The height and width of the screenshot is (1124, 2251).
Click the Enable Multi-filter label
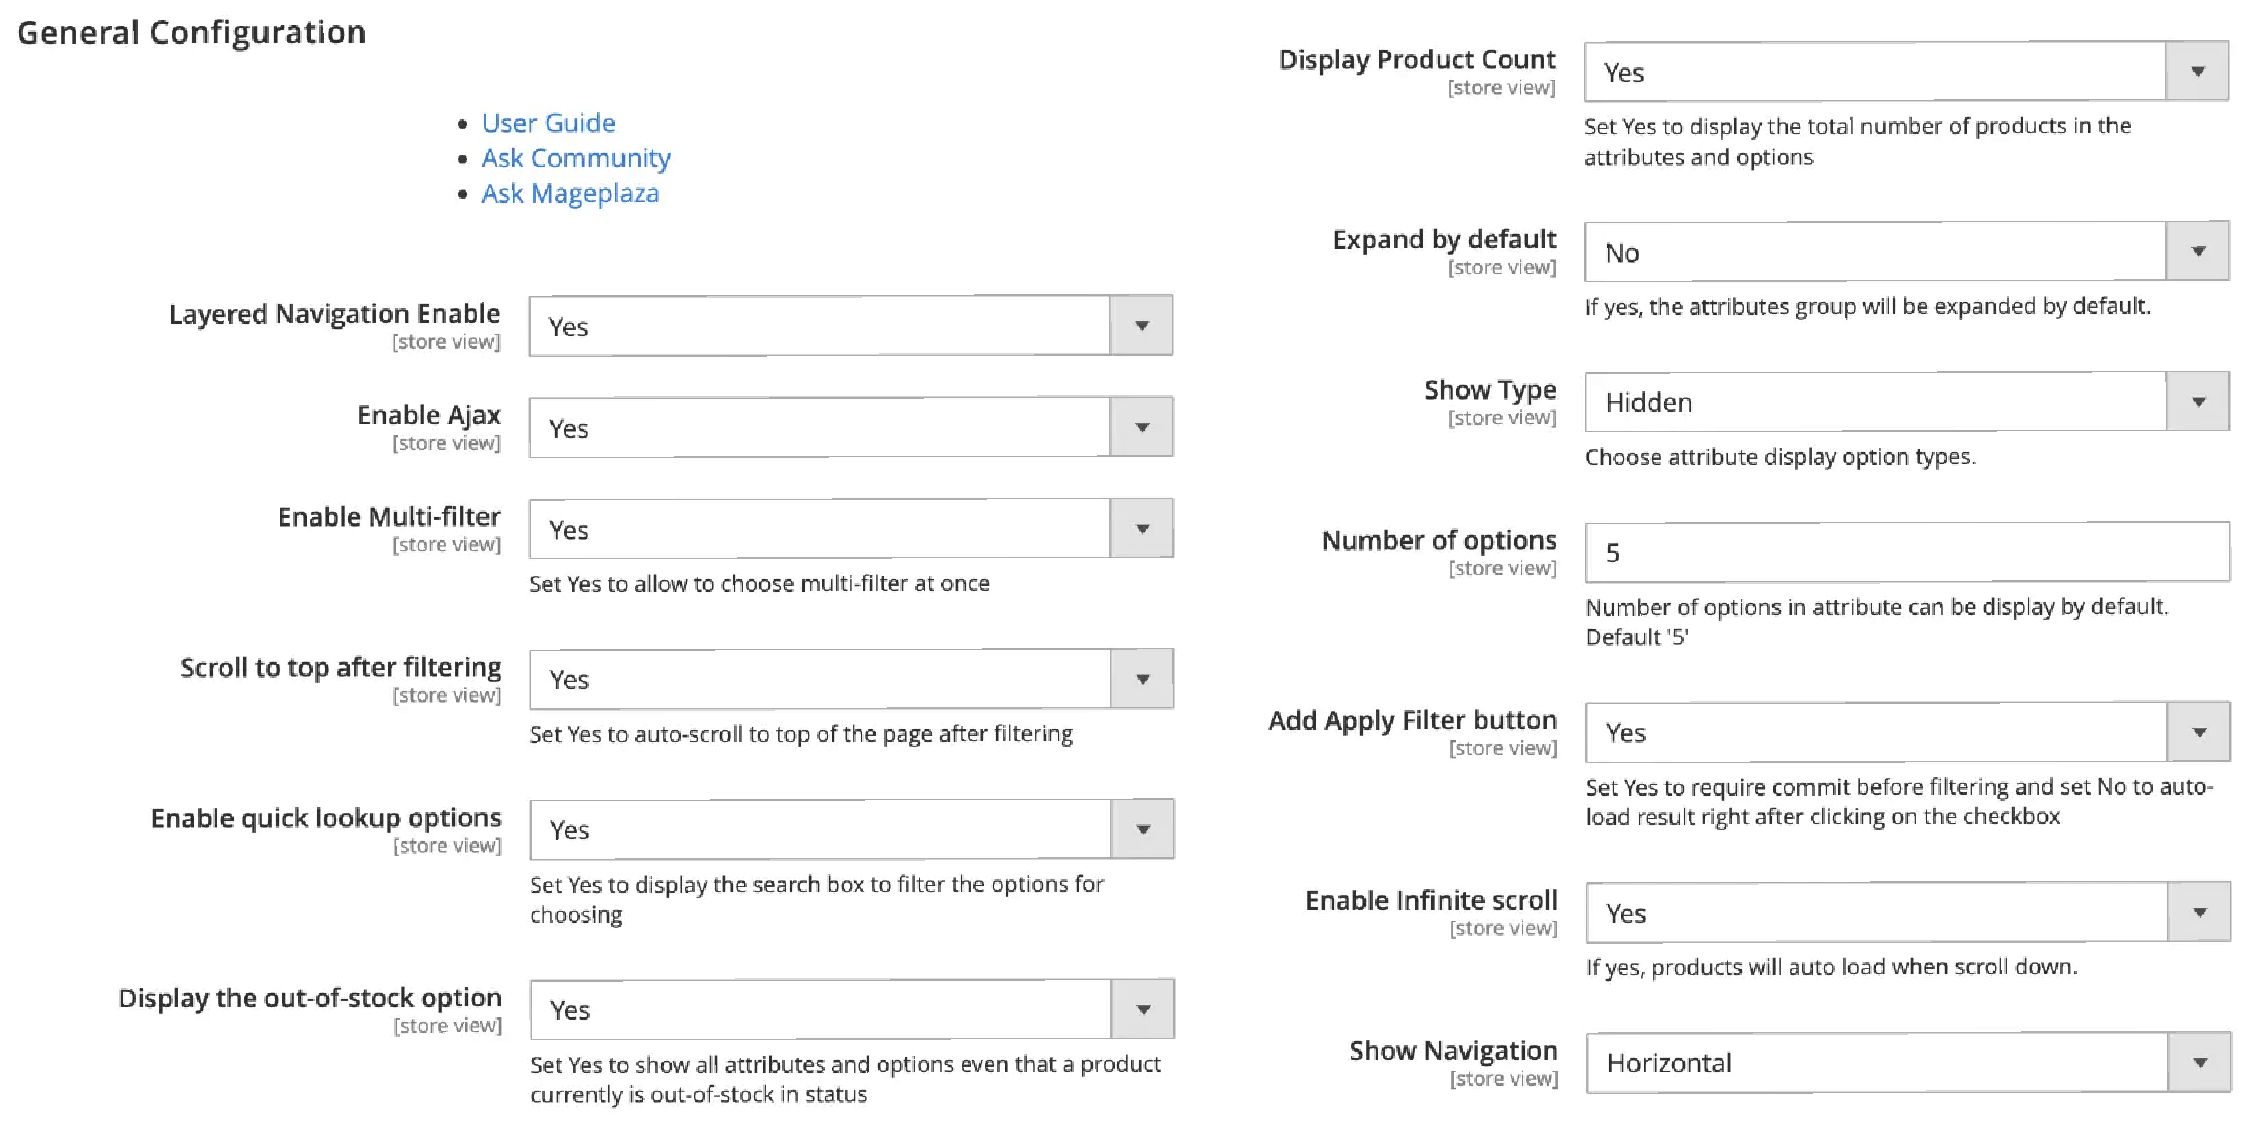pos(389,517)
